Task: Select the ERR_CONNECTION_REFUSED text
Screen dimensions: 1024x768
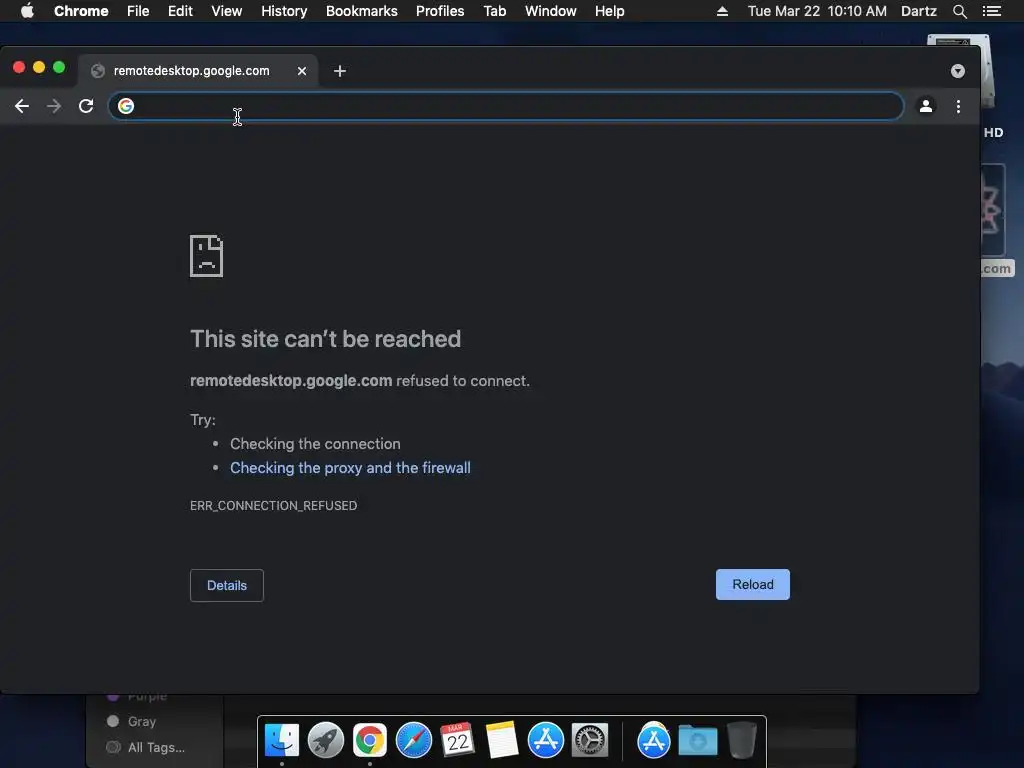Action: [274, 505]
